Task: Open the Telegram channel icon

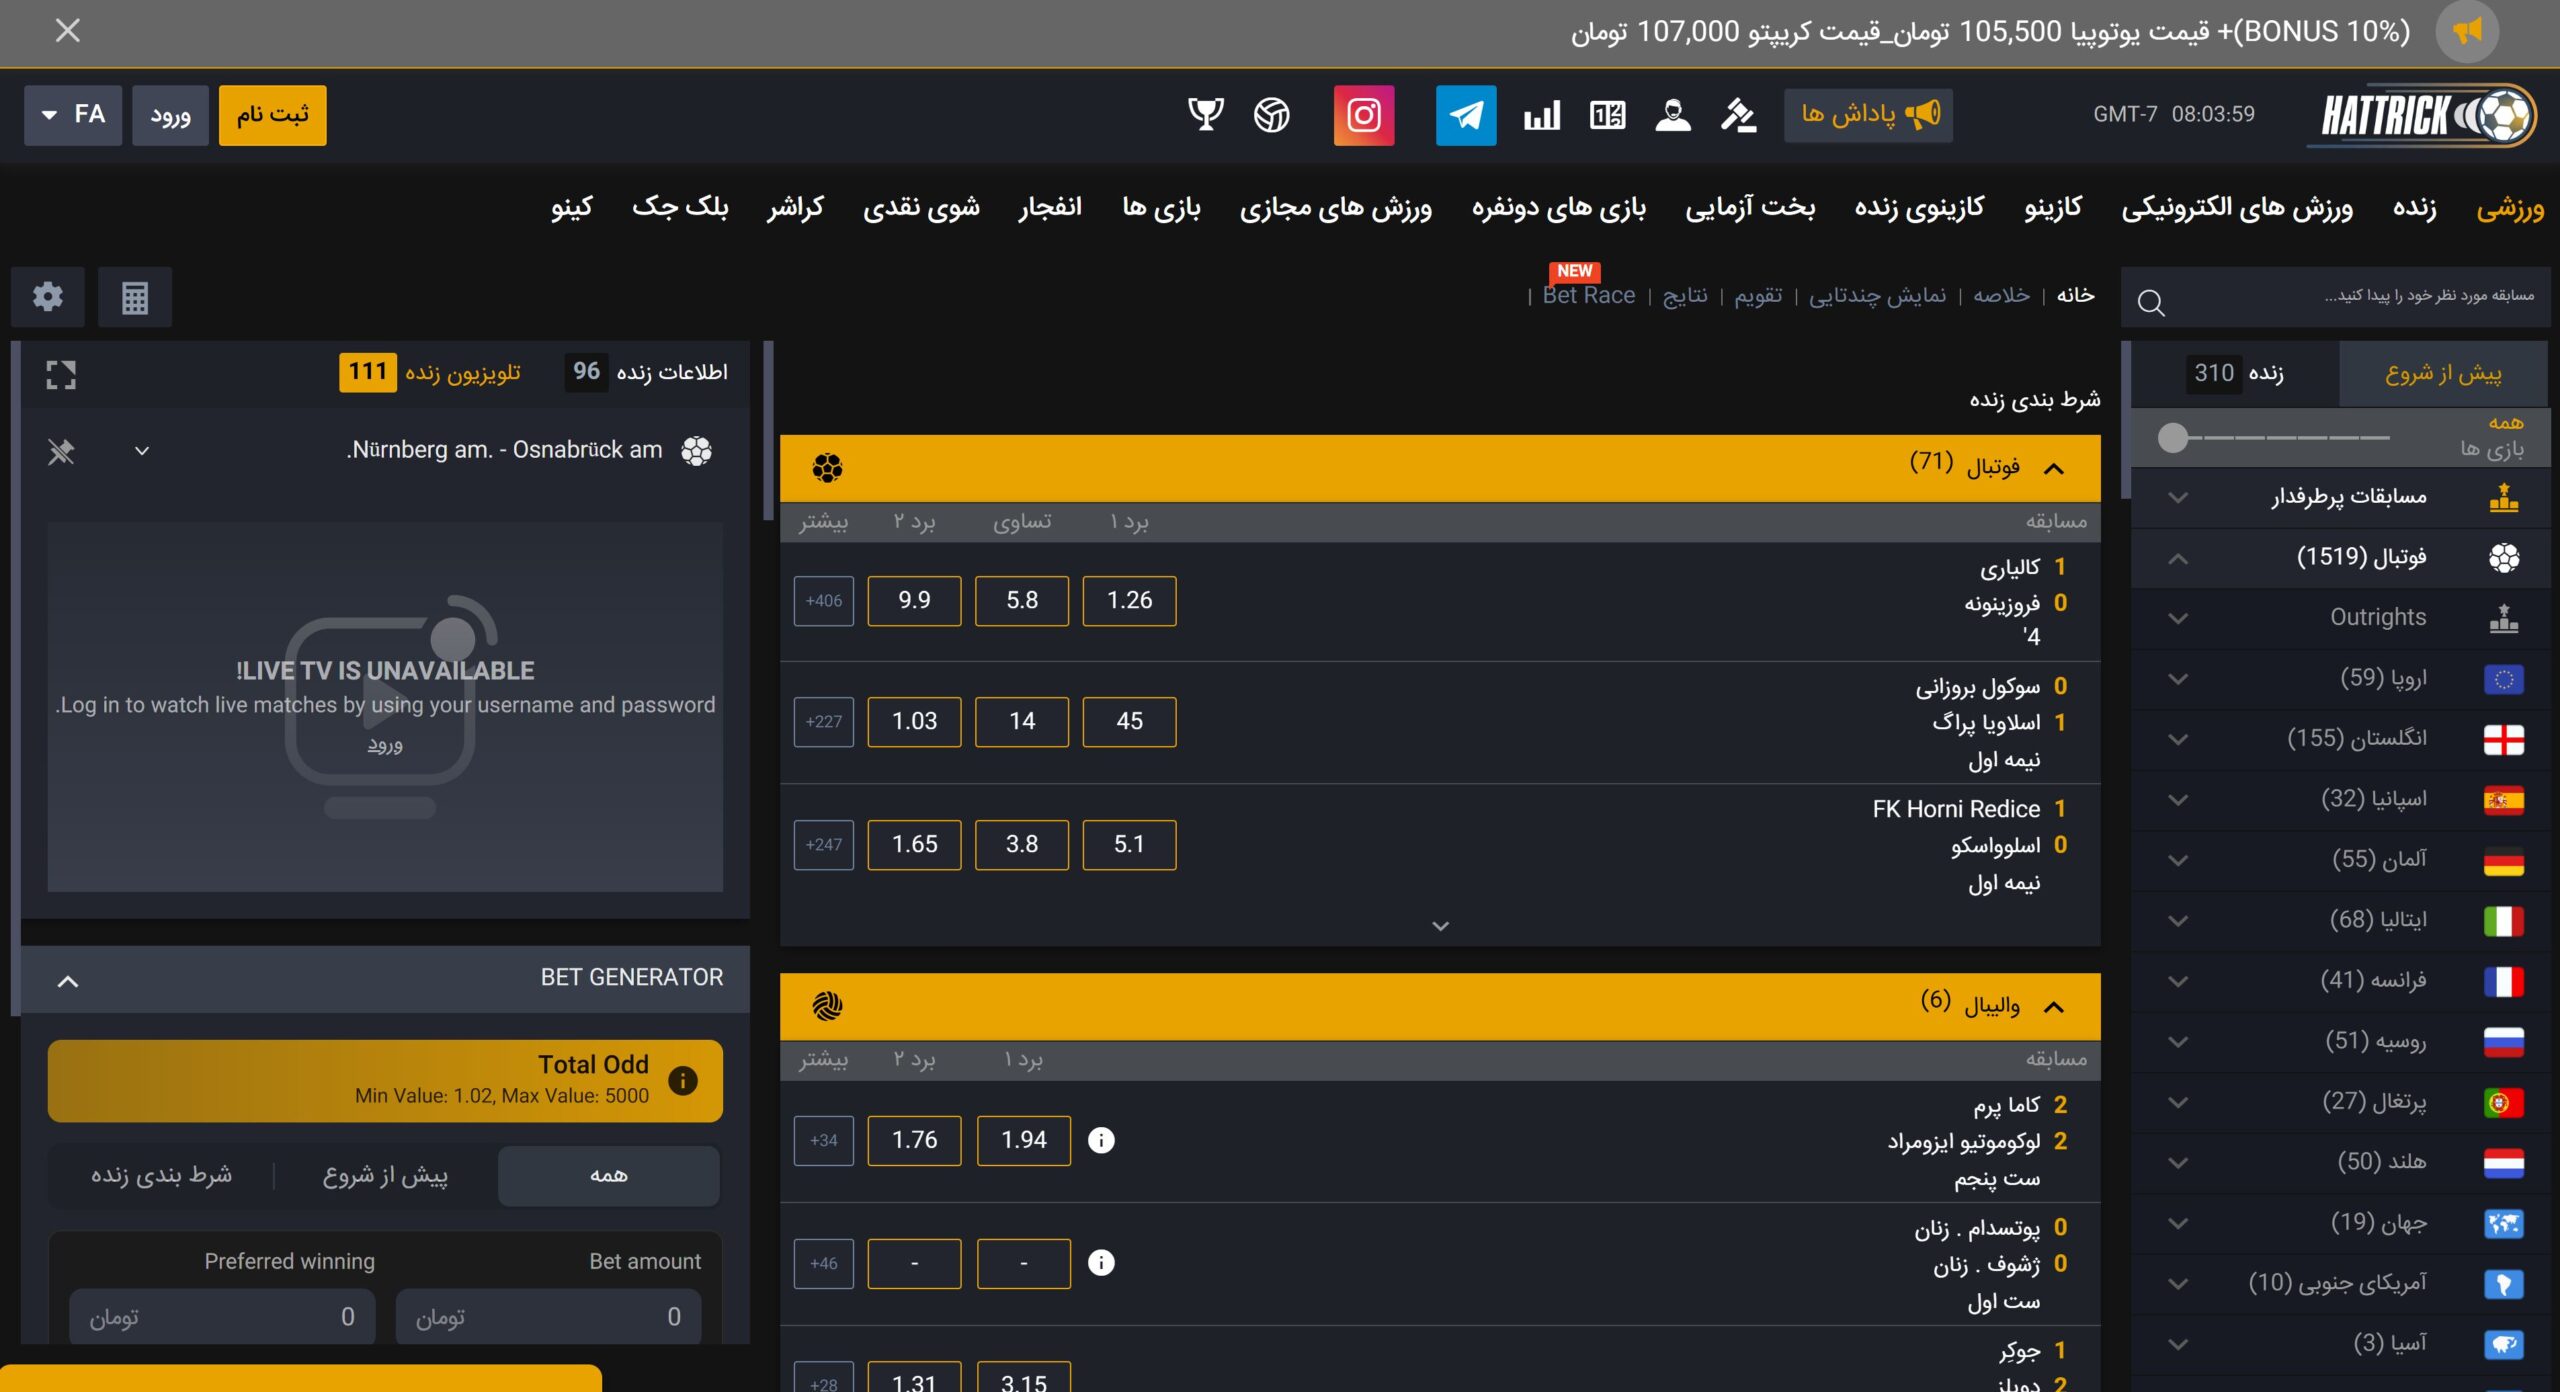Action: point(1465,115)
